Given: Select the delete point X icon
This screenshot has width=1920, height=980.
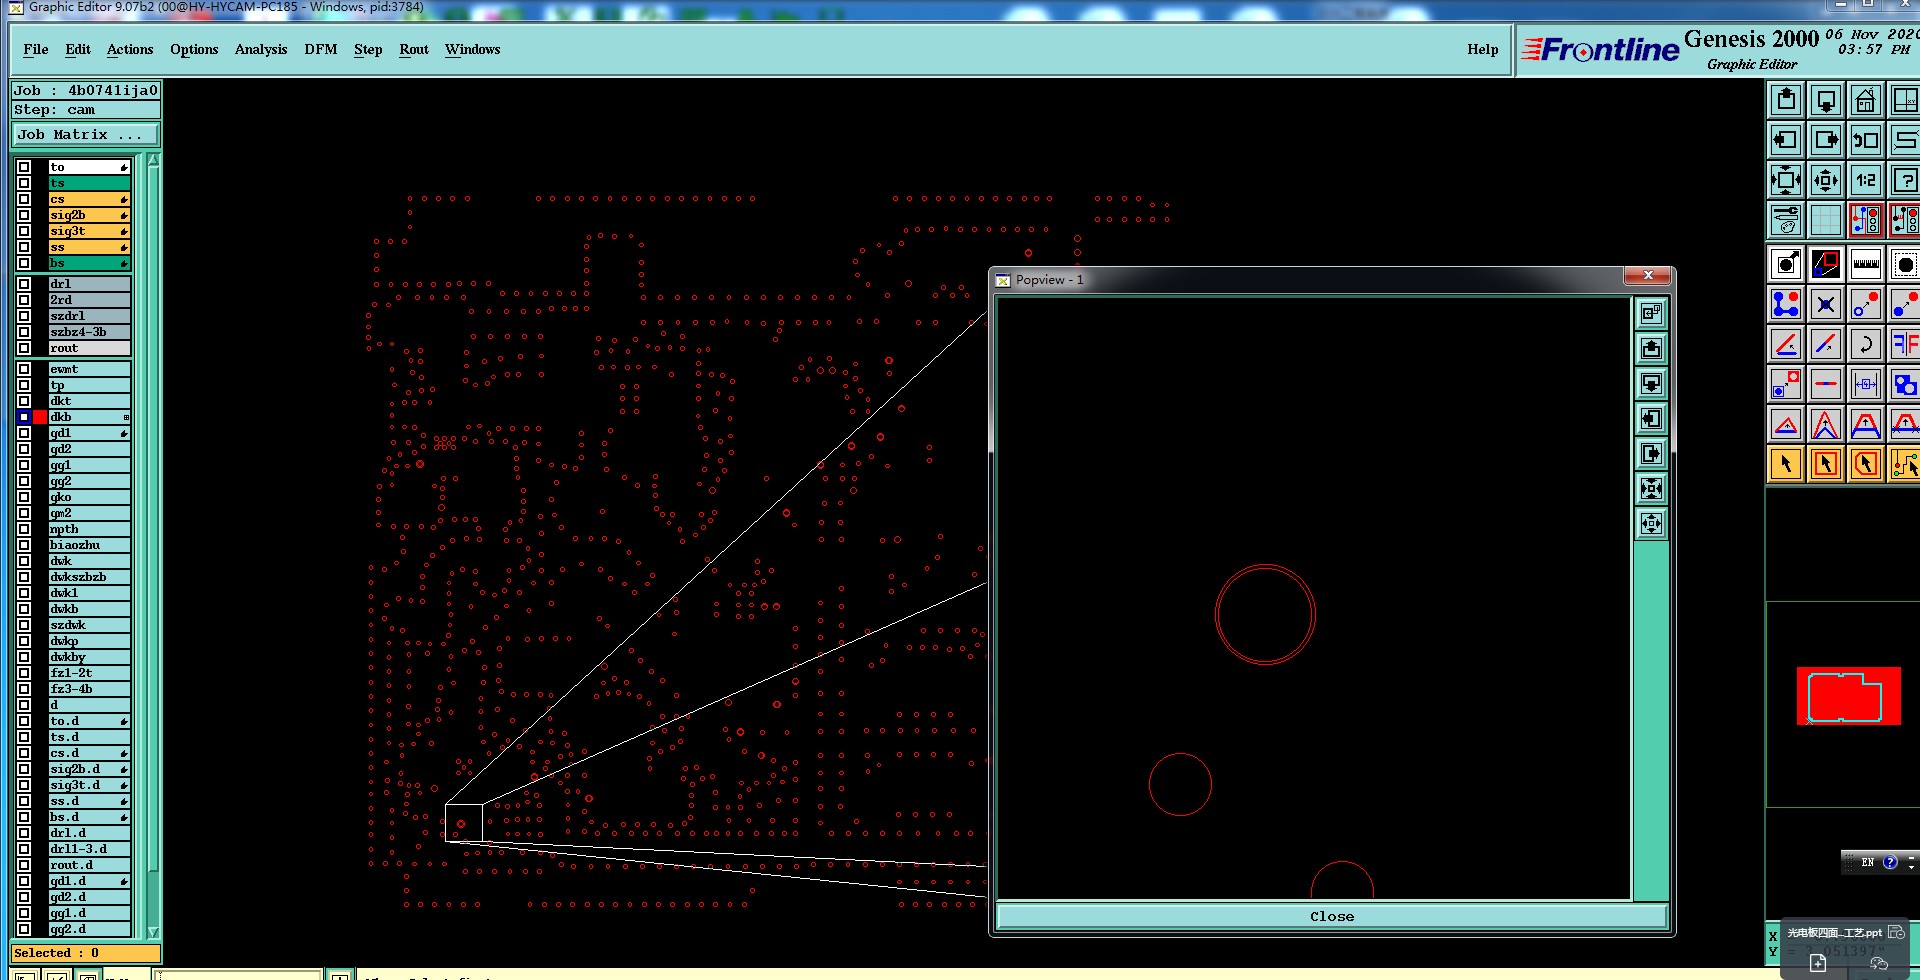Looking at the screenshot, I should [1826, 304].
